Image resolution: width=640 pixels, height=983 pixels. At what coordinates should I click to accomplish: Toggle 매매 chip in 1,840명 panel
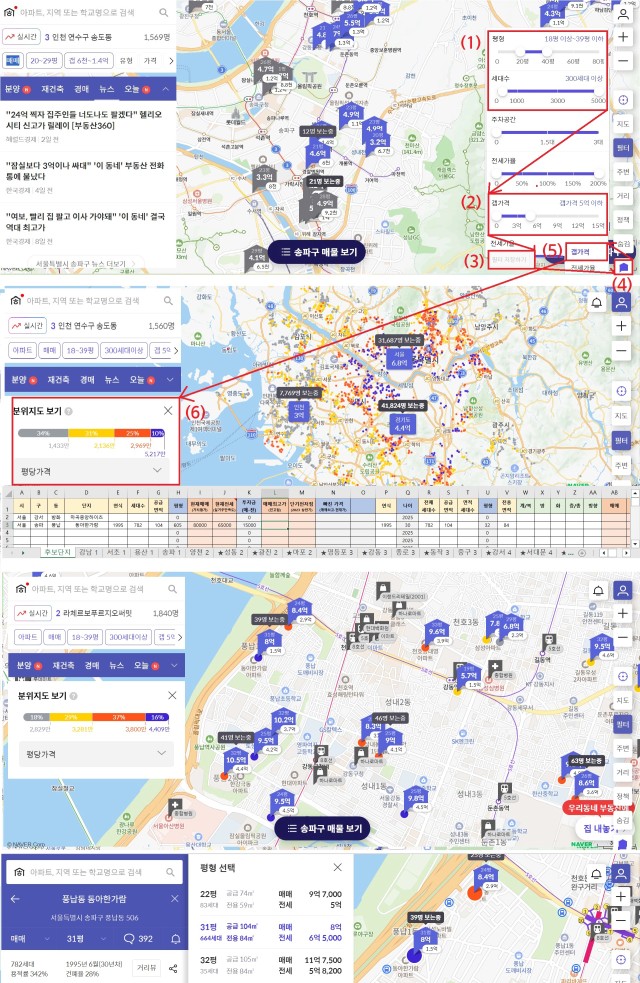tap(55, 637)
